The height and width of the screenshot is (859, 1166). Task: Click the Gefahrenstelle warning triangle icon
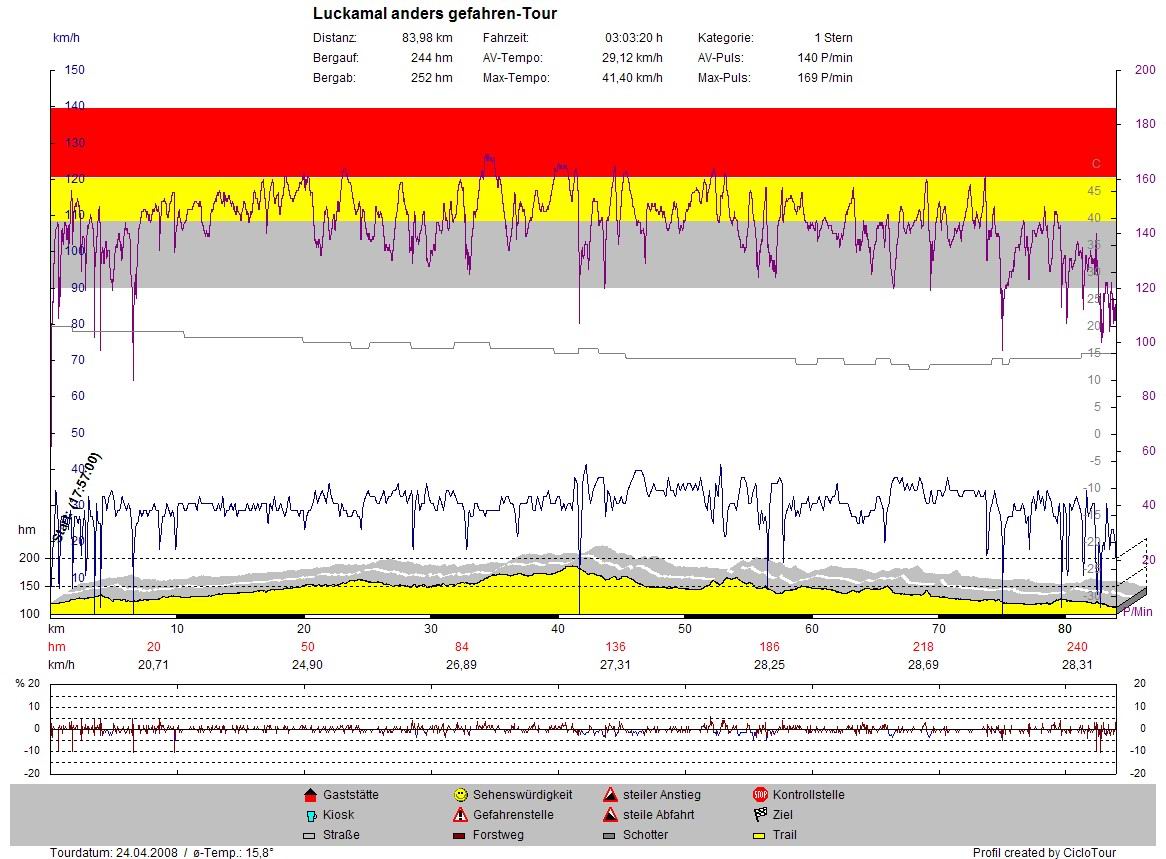coord(460,815)
